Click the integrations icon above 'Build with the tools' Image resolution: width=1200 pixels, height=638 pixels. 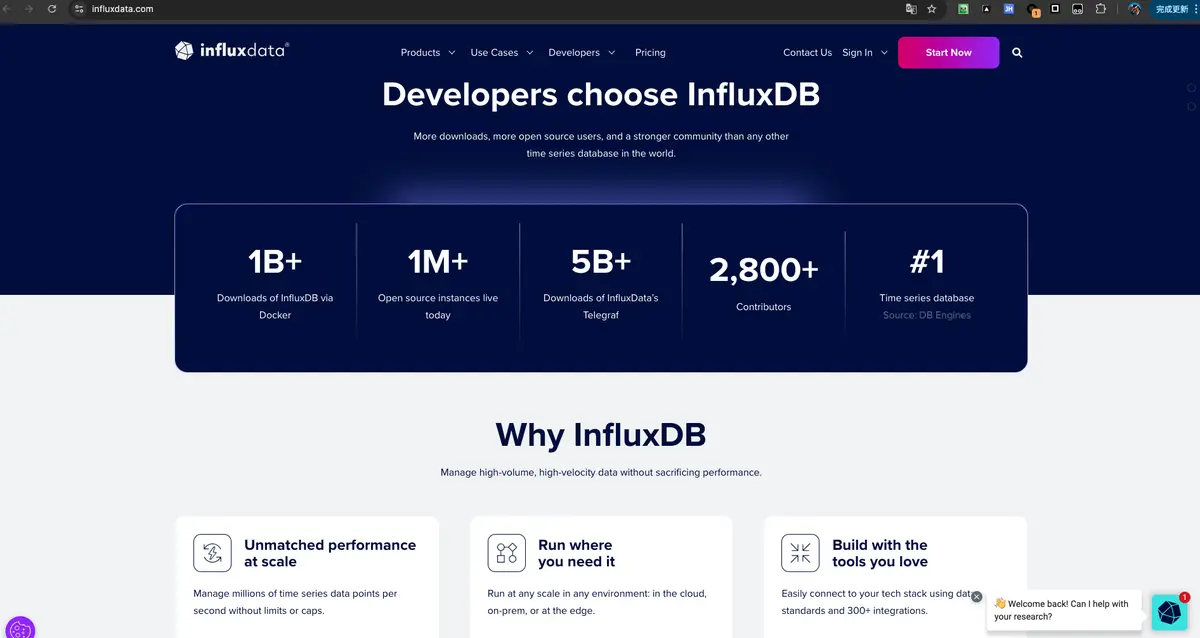pos(800,552)
